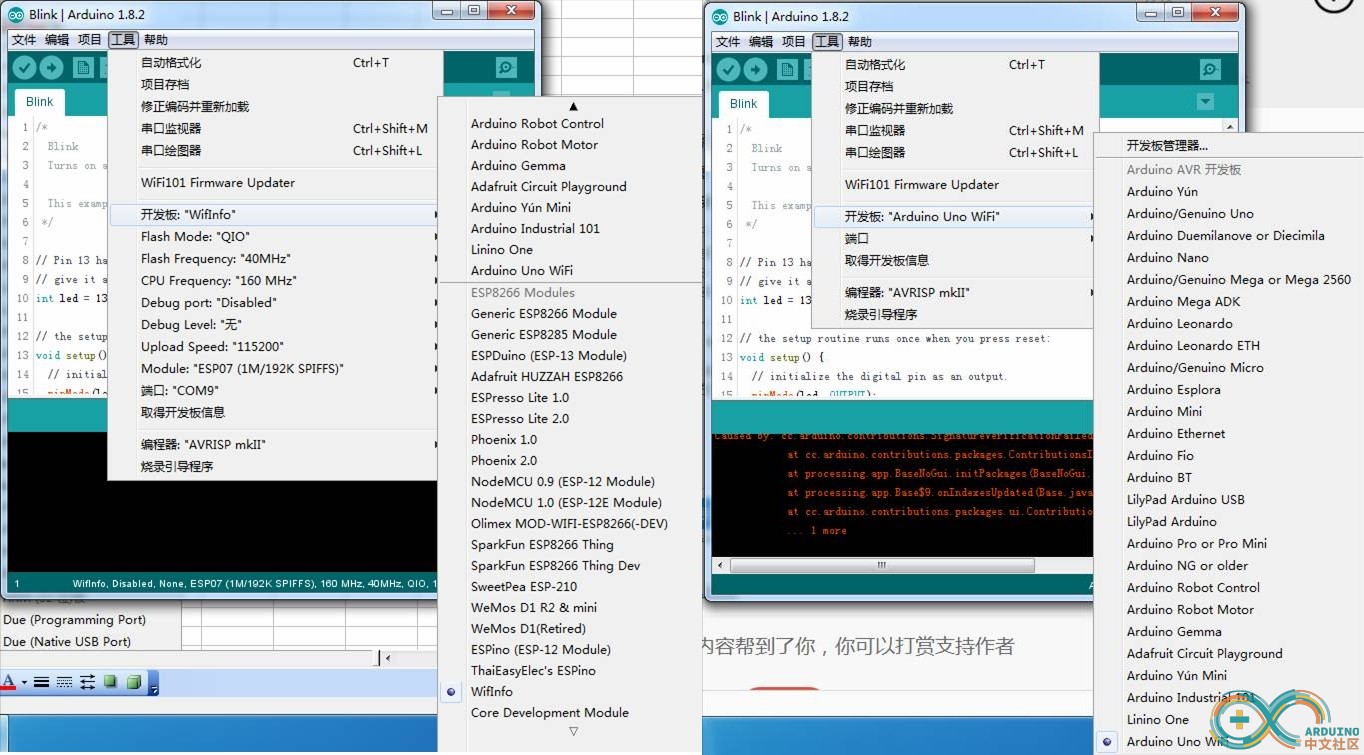This screenshot has width=1364, height=755.
Task: Expand Flash Frequency: "40MHz" submenu
Action: pyautogui.click(x=274, y=259)
